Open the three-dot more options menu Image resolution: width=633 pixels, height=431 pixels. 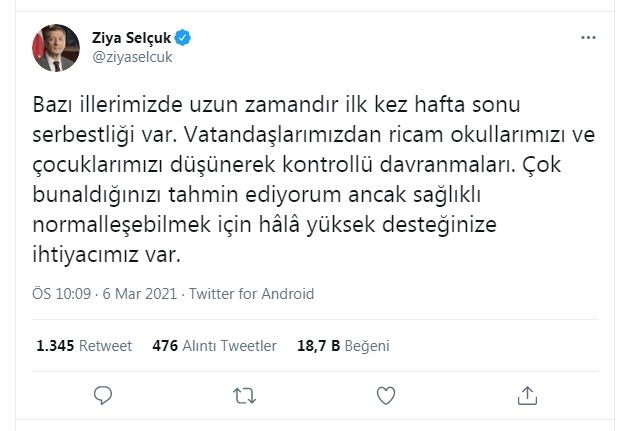click(x=590, y=38)
